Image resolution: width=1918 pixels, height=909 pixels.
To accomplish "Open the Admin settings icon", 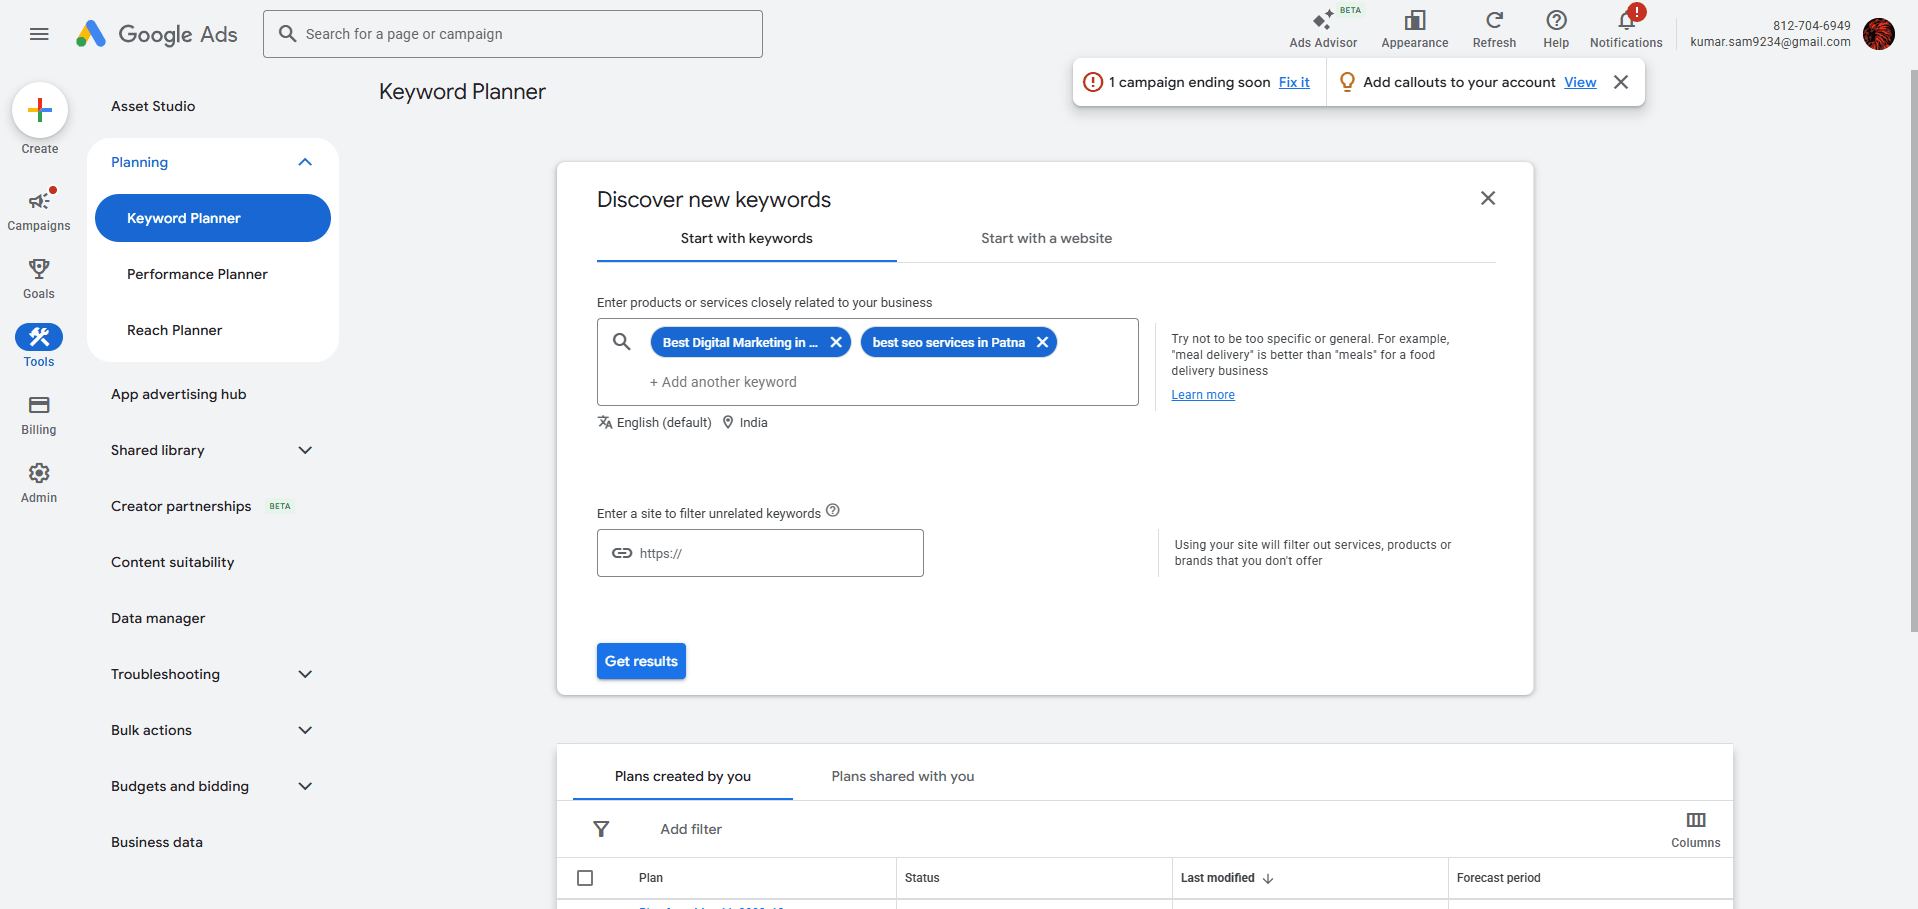I will click(38, 473).
